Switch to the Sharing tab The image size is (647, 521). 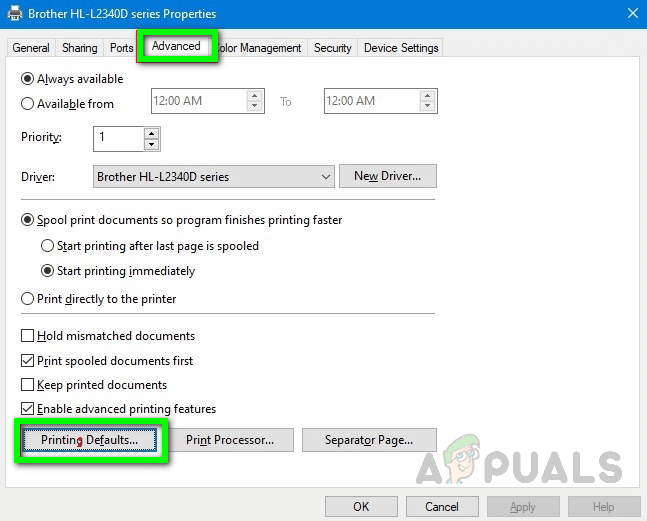(x=80, y=48)
